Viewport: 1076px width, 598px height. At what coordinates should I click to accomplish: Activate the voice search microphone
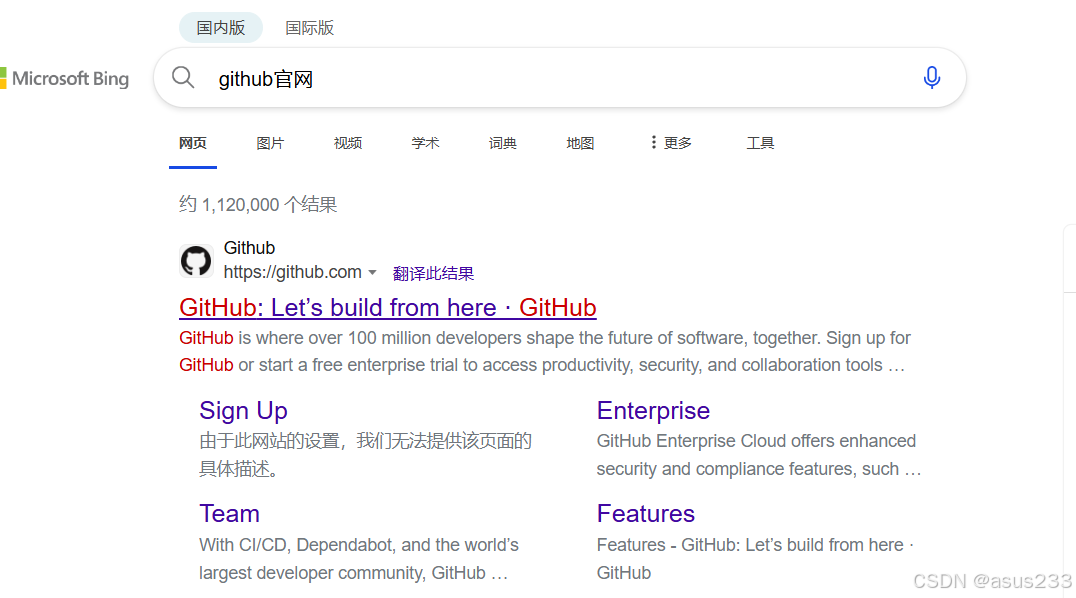[x=931, y=78]
